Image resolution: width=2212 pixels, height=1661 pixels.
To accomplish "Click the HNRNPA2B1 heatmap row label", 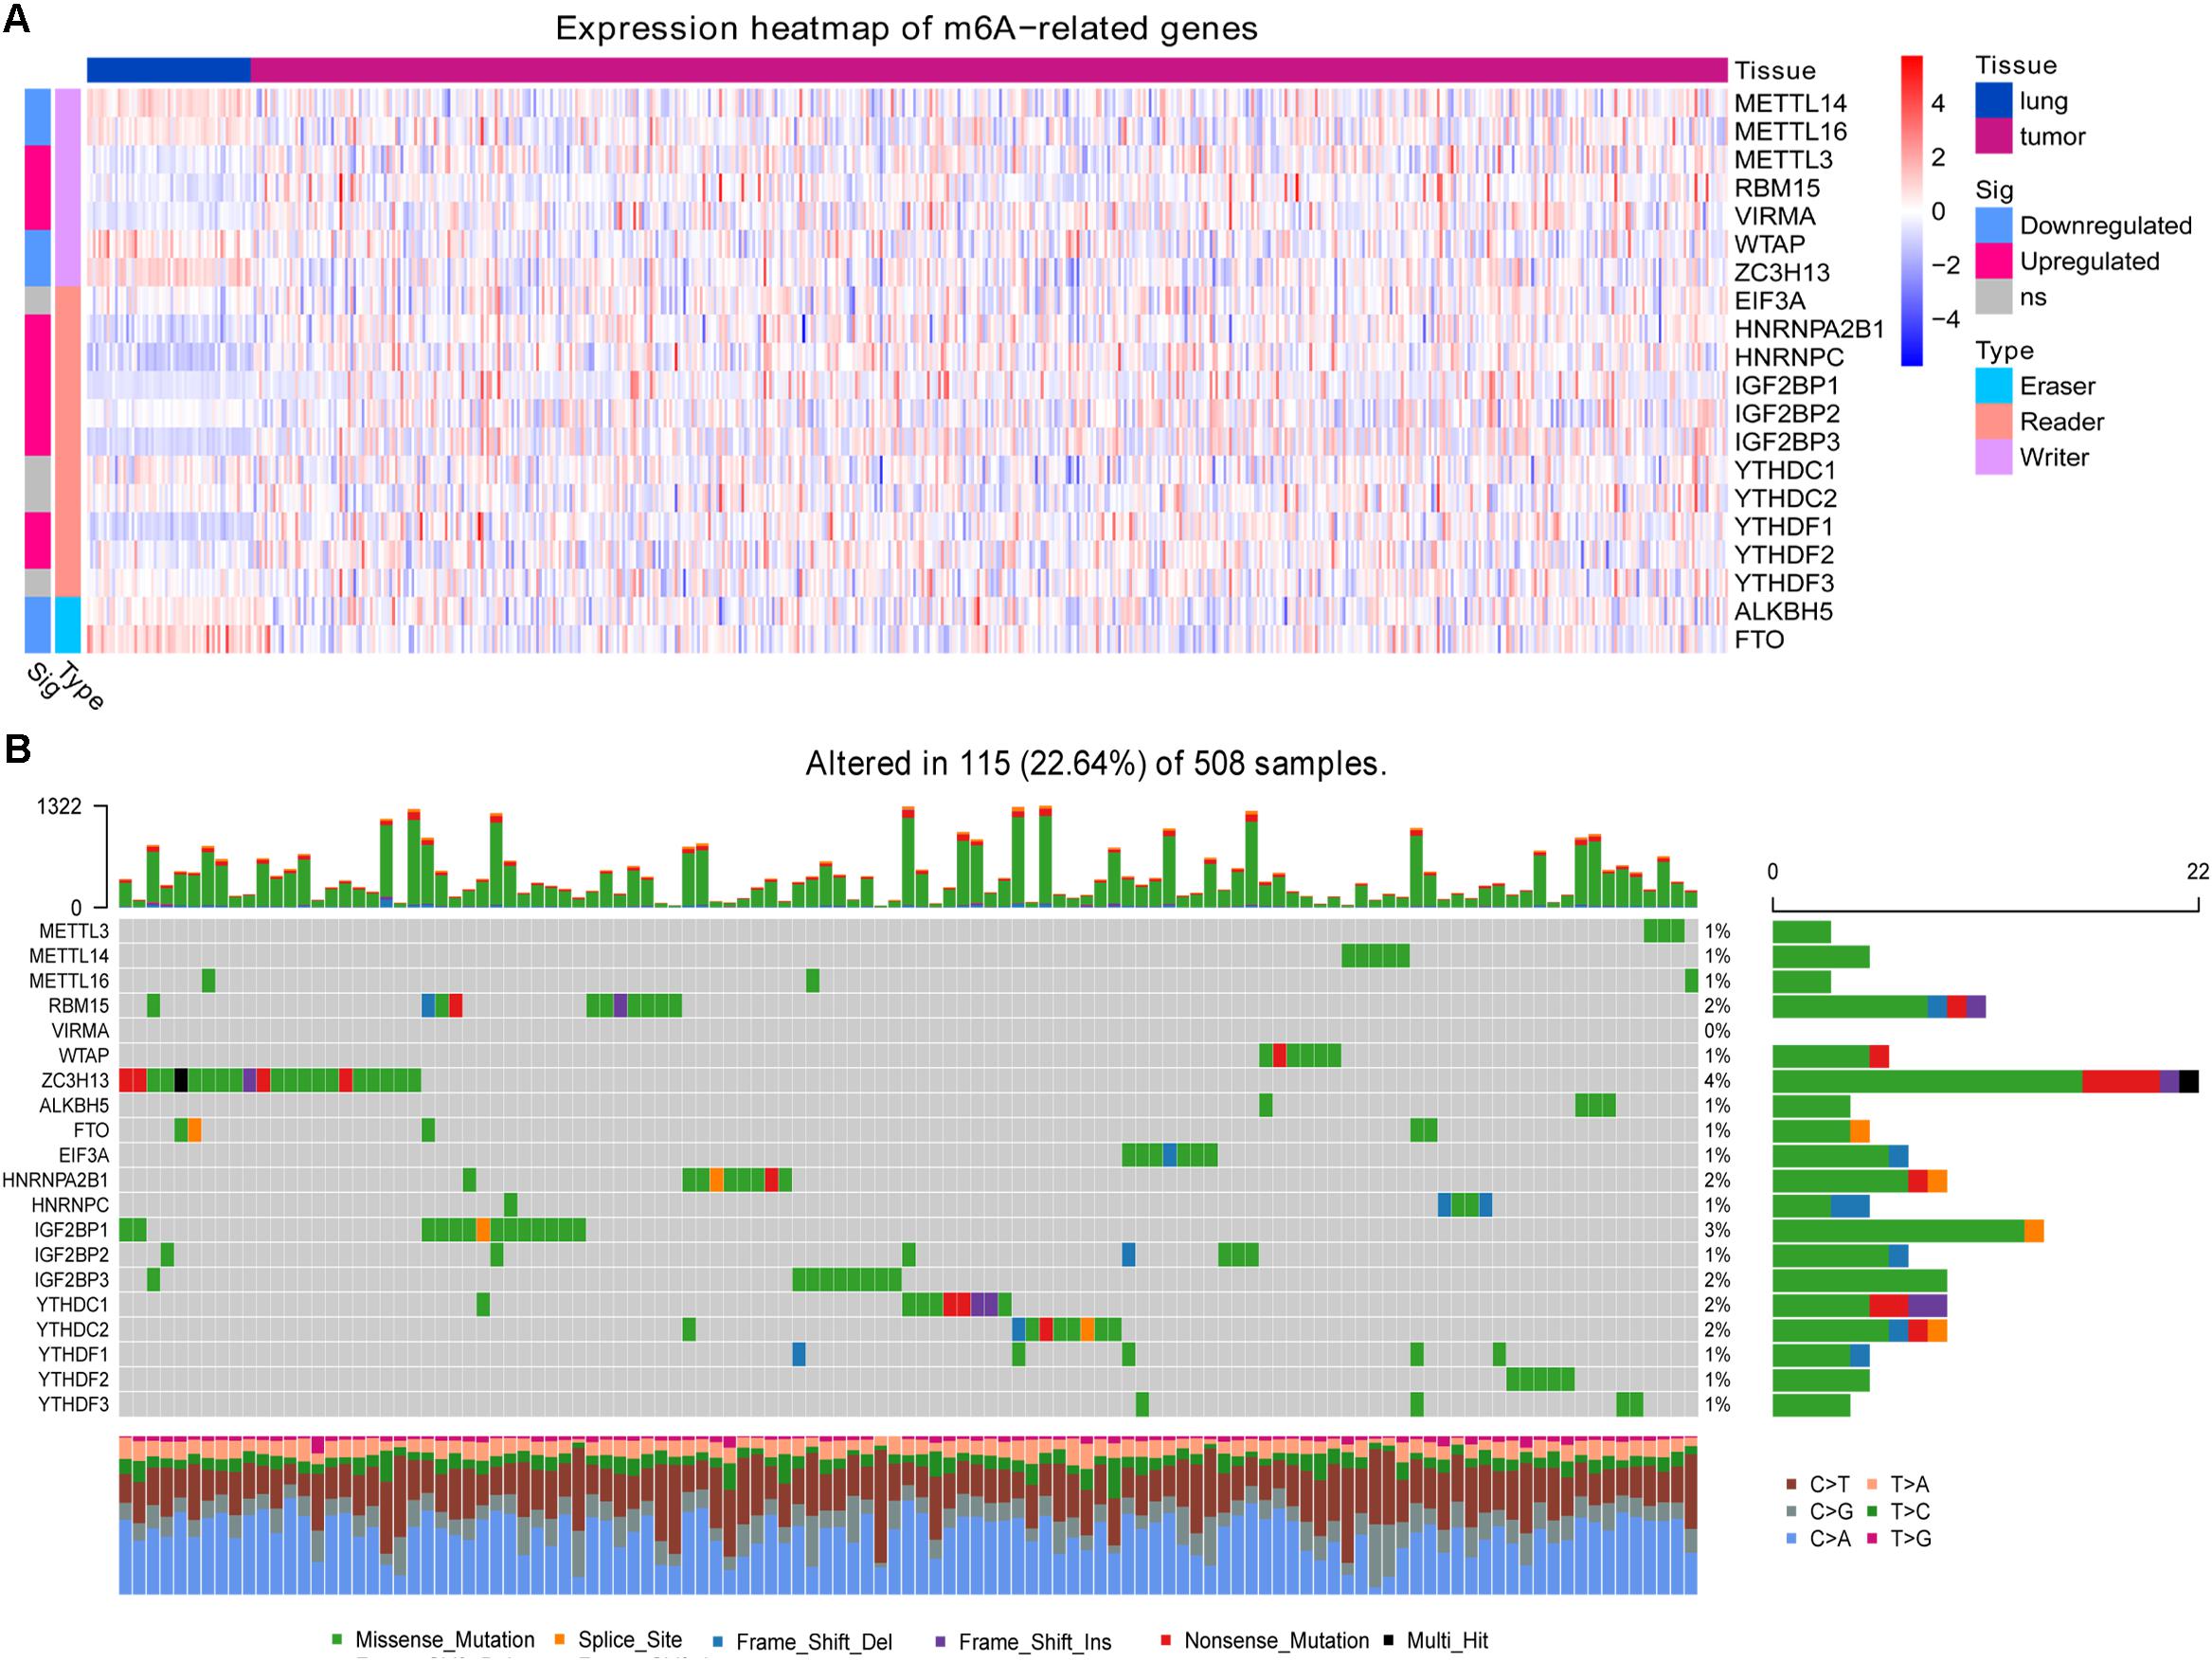I will 1809,329.
